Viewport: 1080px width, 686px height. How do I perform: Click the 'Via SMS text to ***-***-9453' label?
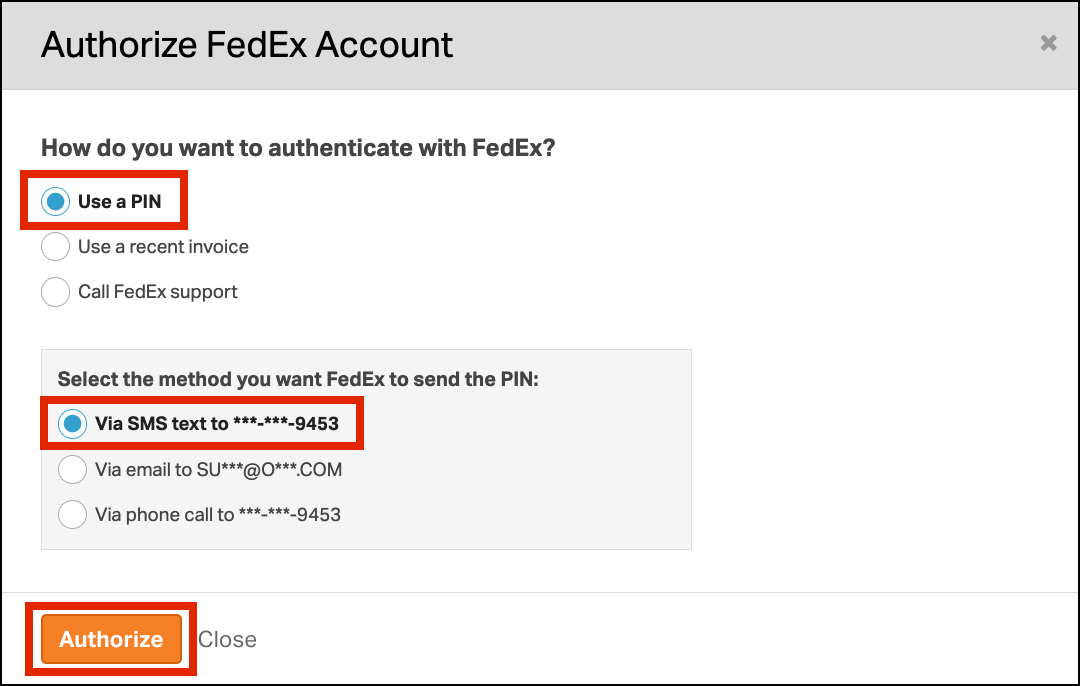217,424
